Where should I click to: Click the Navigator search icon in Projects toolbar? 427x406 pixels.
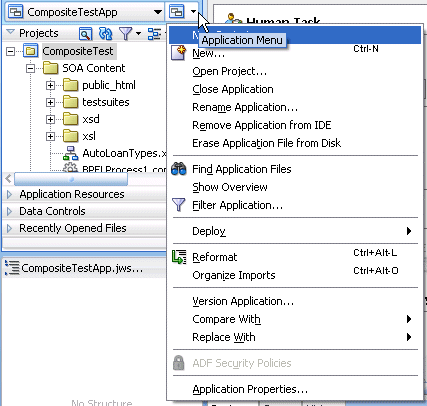click(x=85, y=33)
